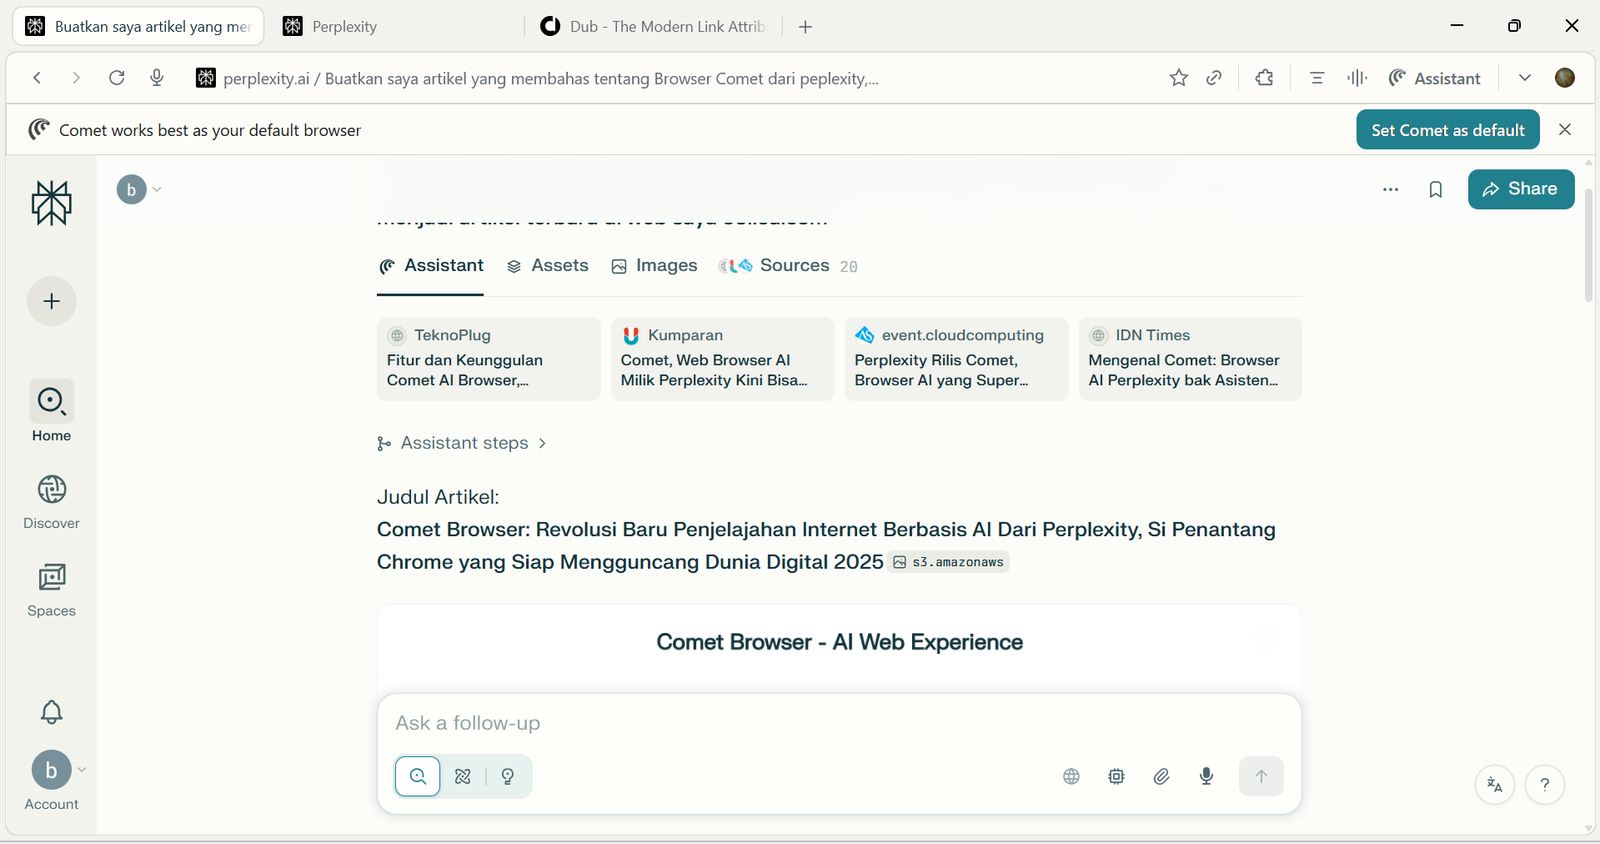This screenshot has width=1600, height=844.
Task: Share this thread
Action: coord(1521,189)
